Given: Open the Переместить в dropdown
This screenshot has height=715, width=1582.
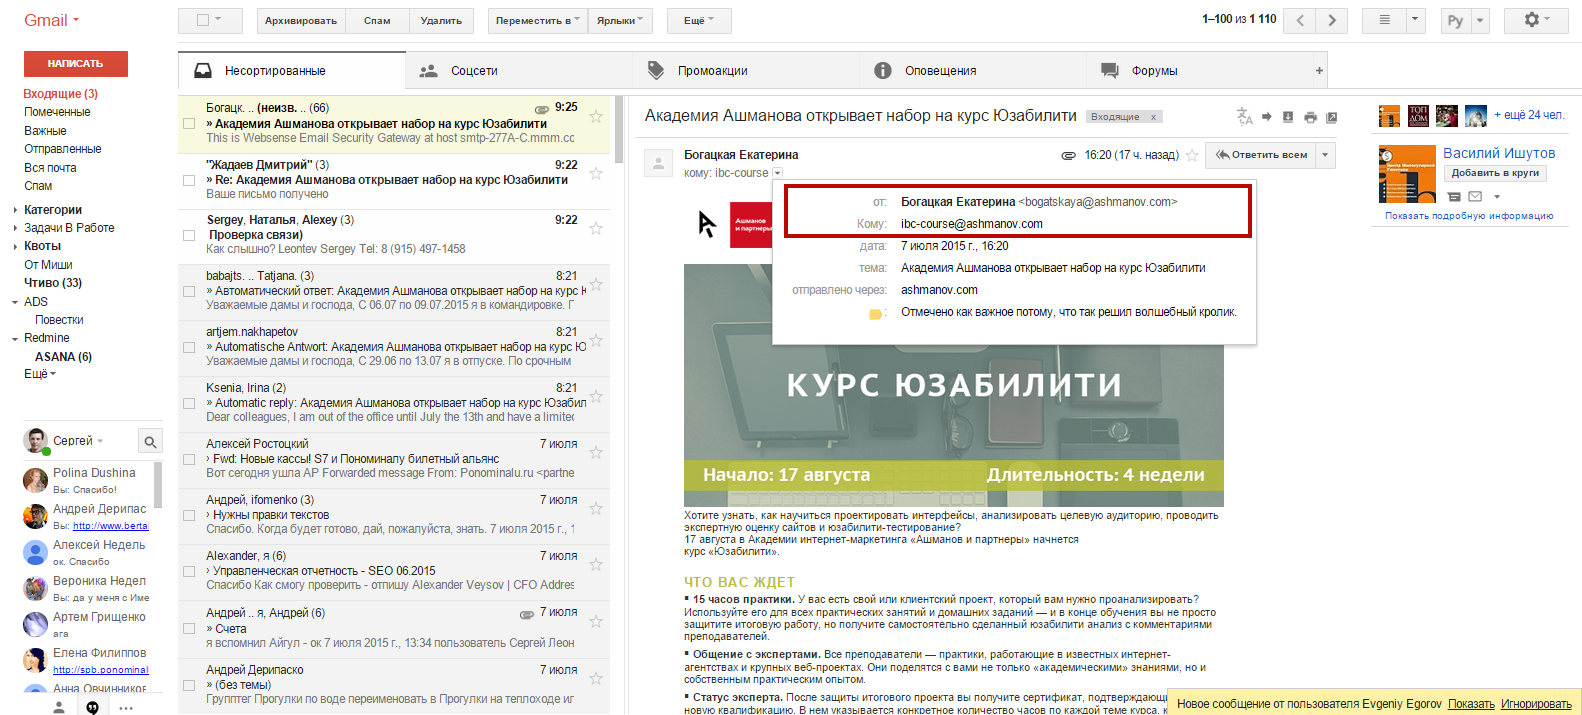Looking at the screenshot, I should click(537, 20).
